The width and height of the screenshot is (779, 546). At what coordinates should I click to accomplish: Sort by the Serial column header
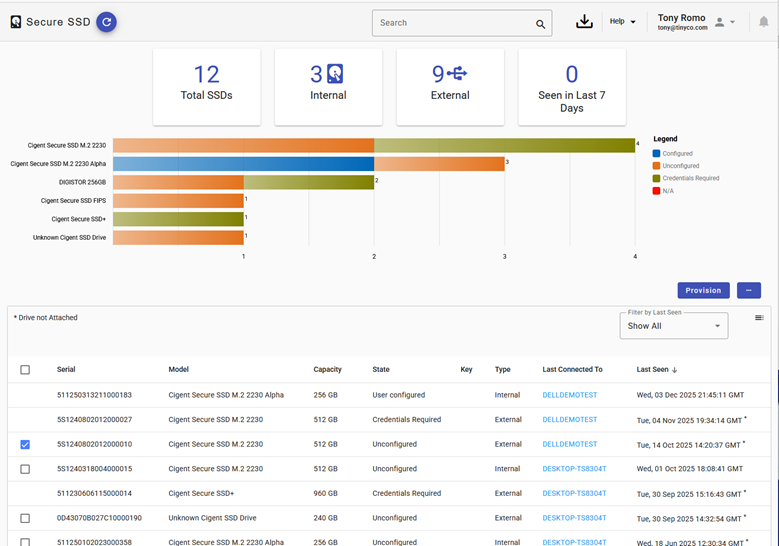click(66, 369)
